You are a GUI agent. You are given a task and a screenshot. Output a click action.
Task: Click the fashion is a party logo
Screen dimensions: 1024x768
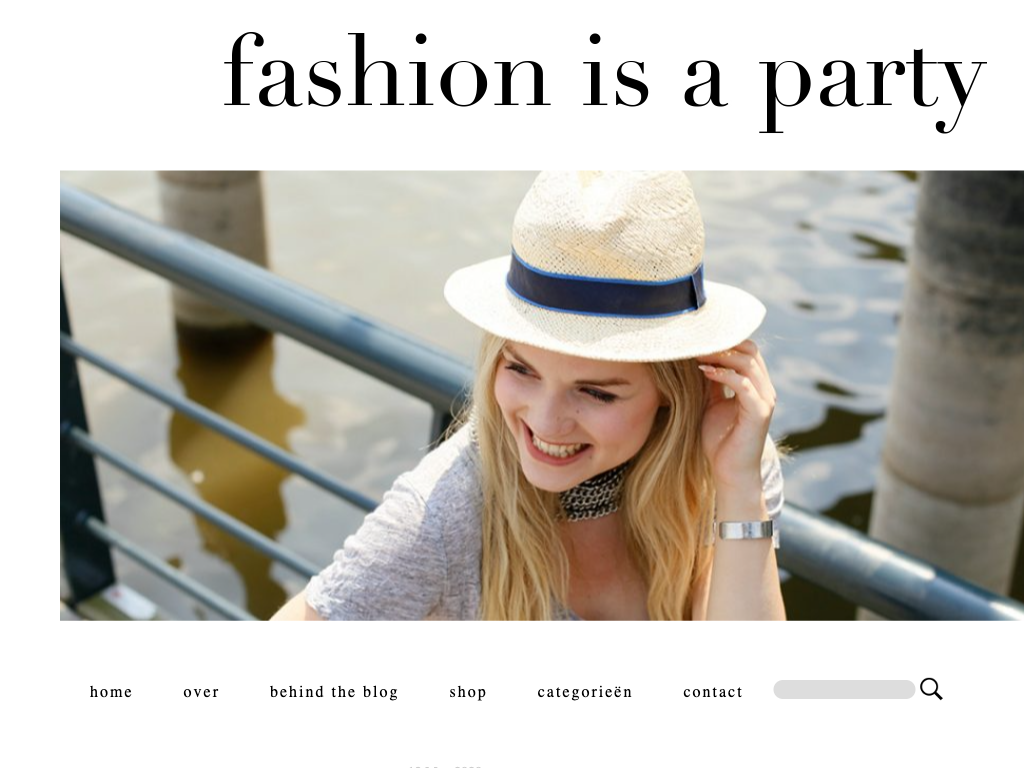coord(604,78)
